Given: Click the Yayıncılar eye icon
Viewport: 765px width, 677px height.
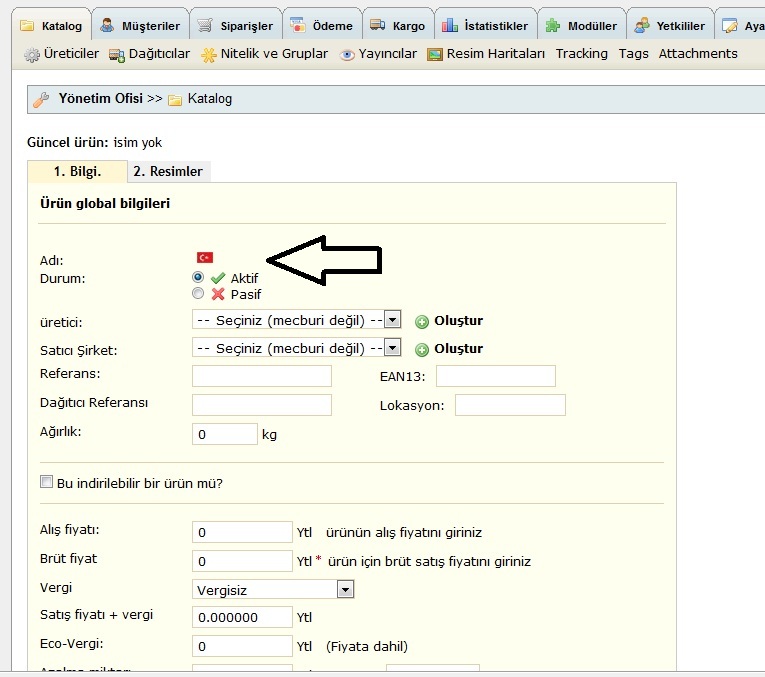Looking at the screenshot, I should click(x=347, y=55).
